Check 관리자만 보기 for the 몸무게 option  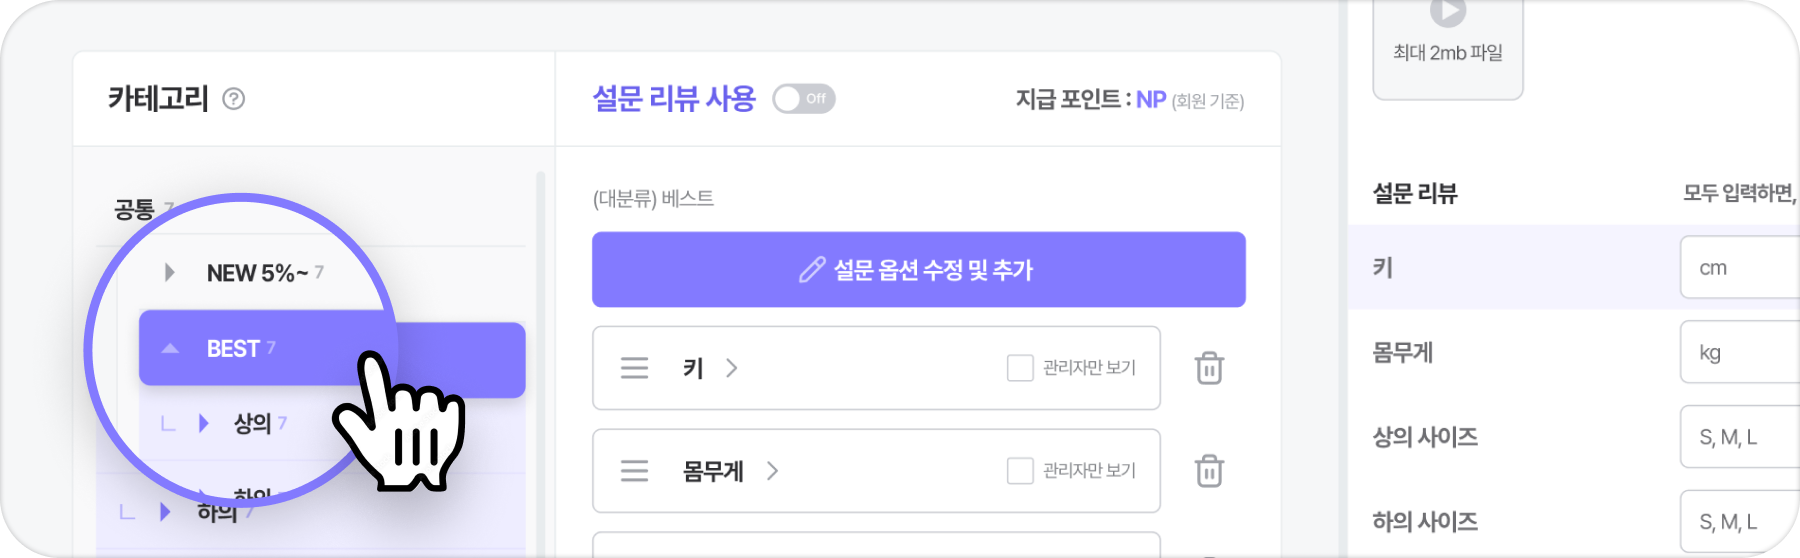click(1020, 470)
